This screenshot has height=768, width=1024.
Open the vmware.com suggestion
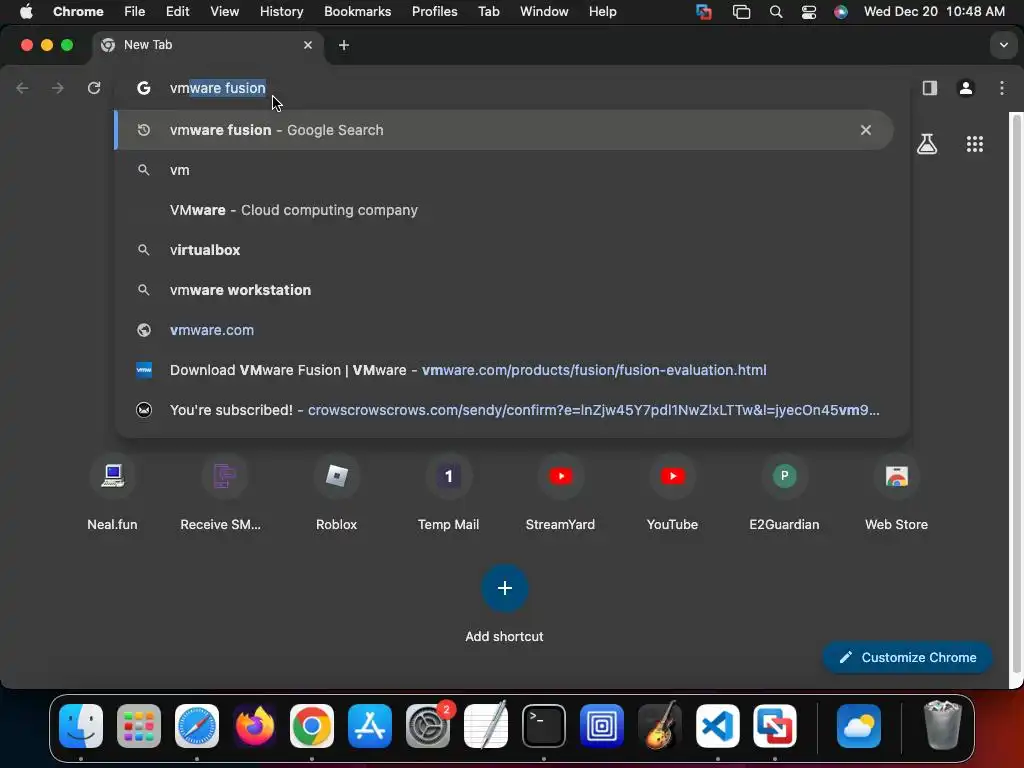504,330
